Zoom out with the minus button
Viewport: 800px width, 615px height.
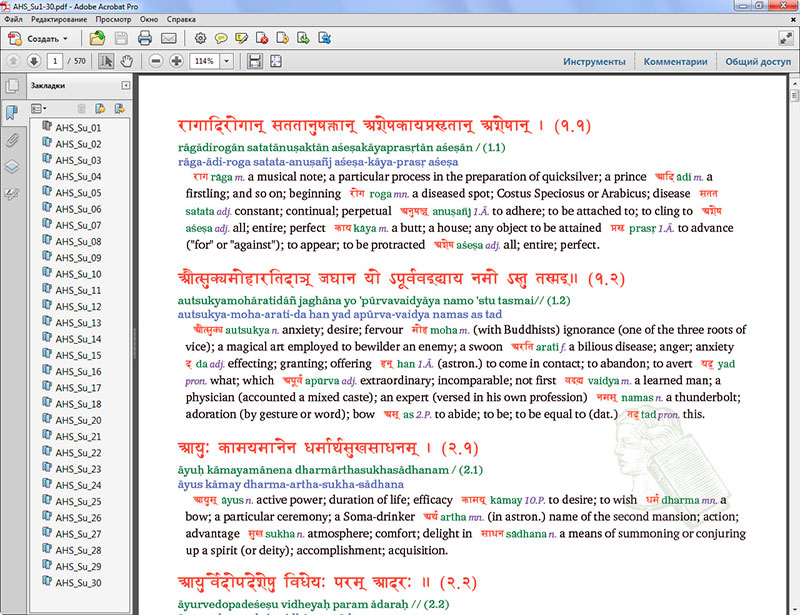click(x=156, y=61)
